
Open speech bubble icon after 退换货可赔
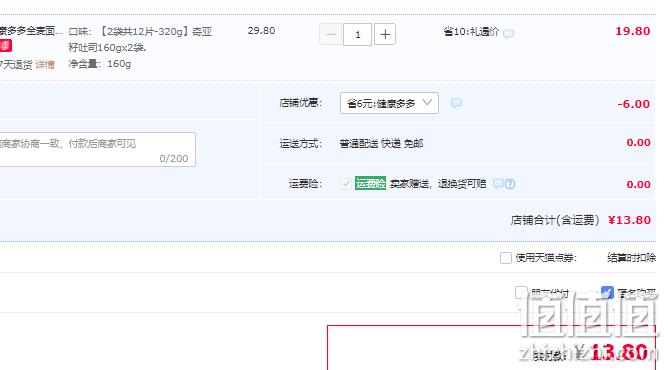498,184
